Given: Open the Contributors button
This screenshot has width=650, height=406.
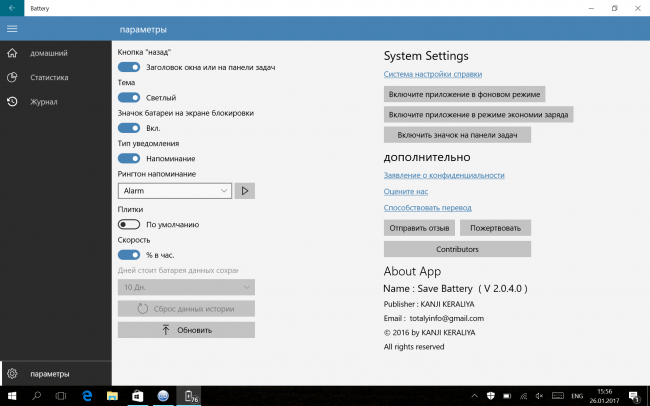Looking at the screenshot, I should click(457, 249).
